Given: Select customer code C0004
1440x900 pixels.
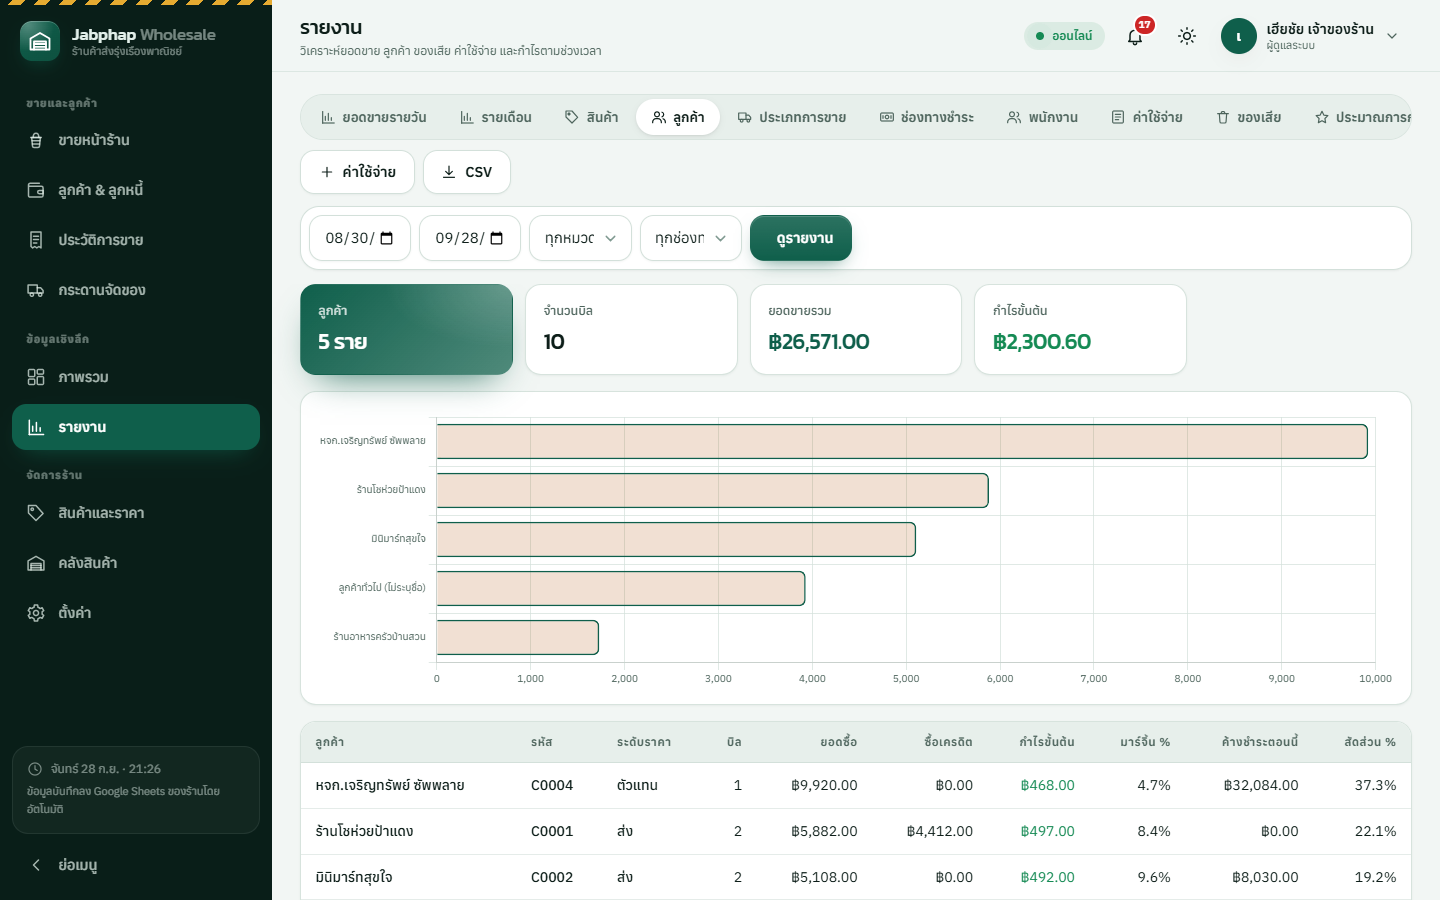Looking at the screenshot, I should [x=552, y=785].
